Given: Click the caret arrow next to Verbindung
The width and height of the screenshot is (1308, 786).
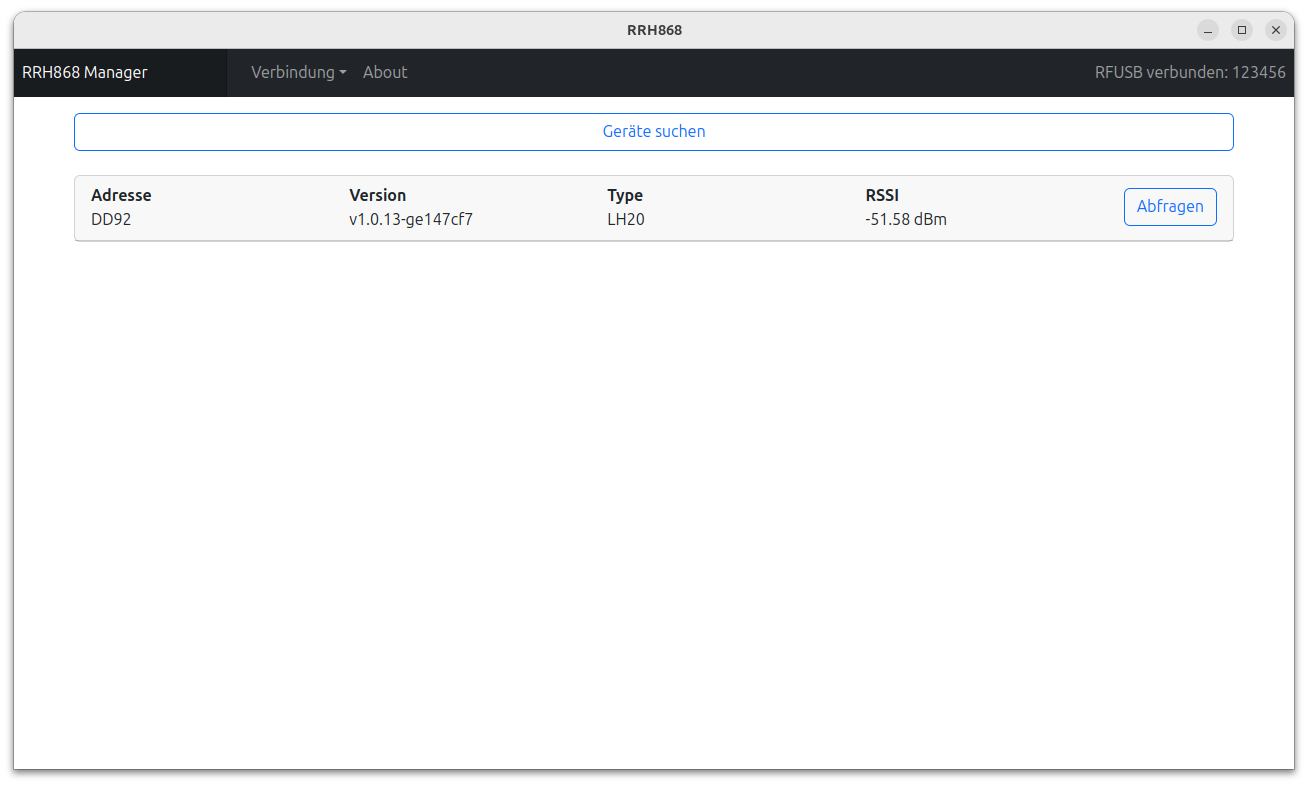Looking at the screenshot, I should click(x=343, y=73).
